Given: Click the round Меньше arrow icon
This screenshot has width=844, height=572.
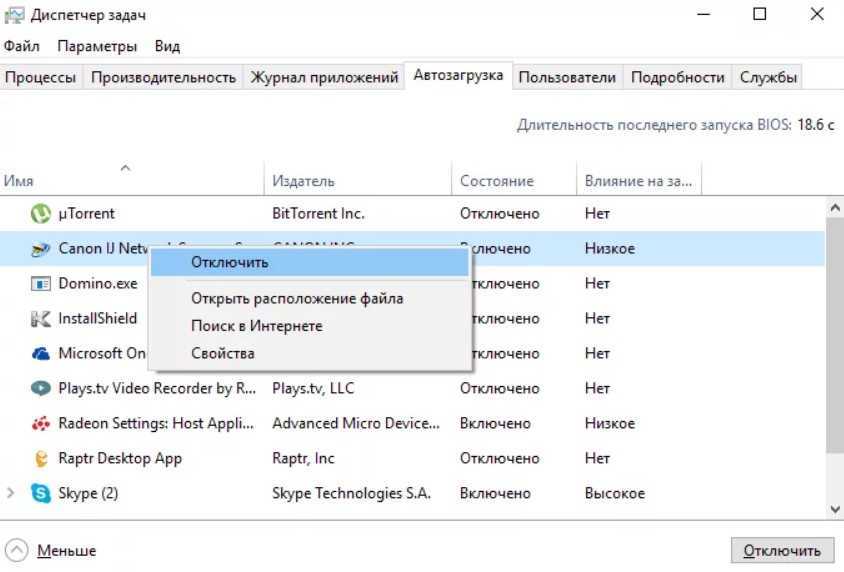Looking at the screenshot, I should pyautogui.click(x=16, y=550).
